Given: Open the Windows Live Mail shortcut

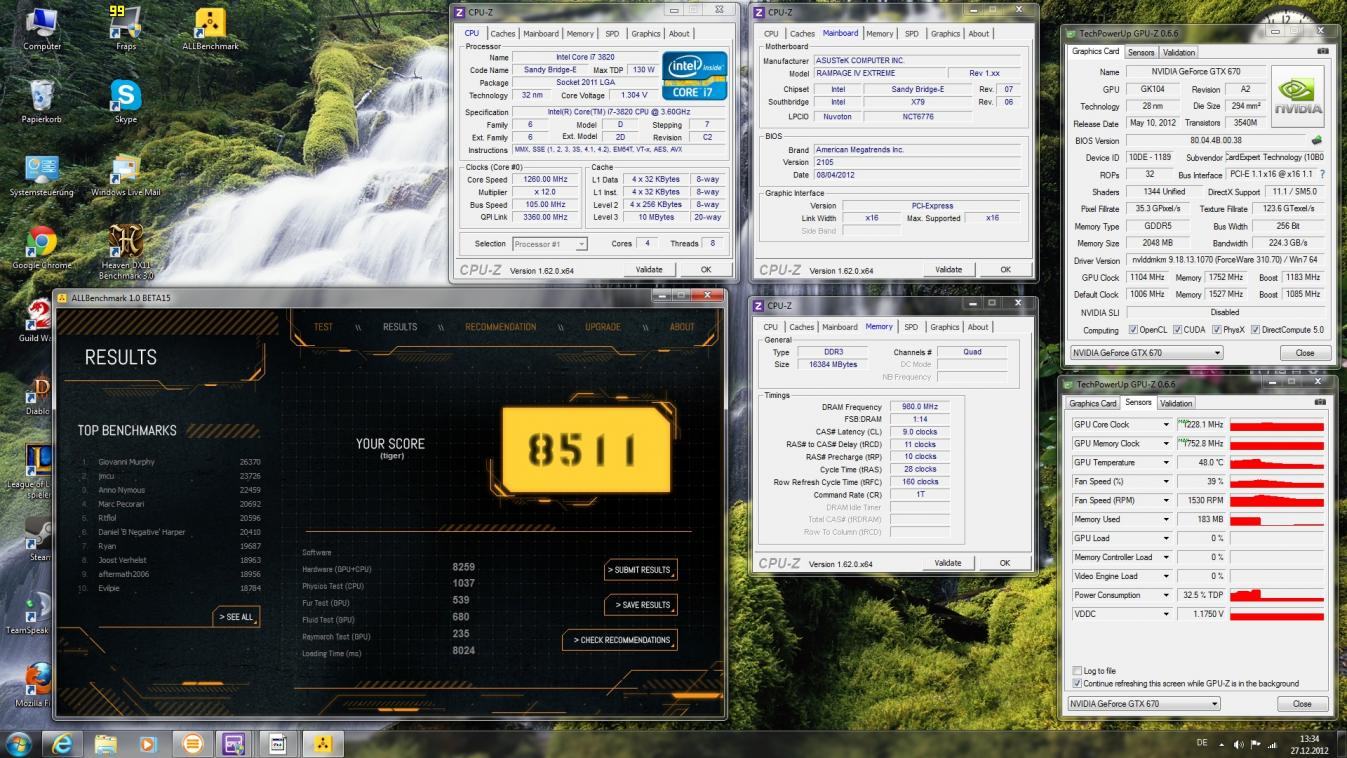Looking at the screenshot, I should 125,175.
